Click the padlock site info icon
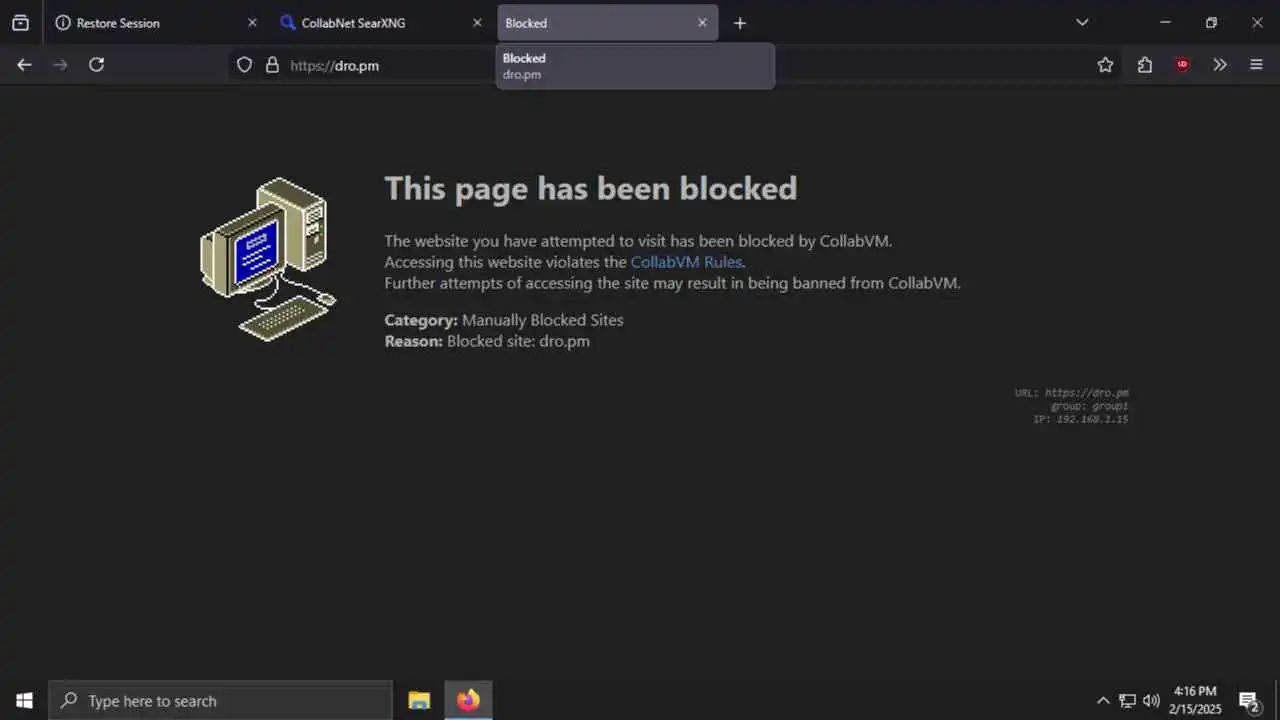The height and width of the screenshot is (720, 1280). coord(272,65)
